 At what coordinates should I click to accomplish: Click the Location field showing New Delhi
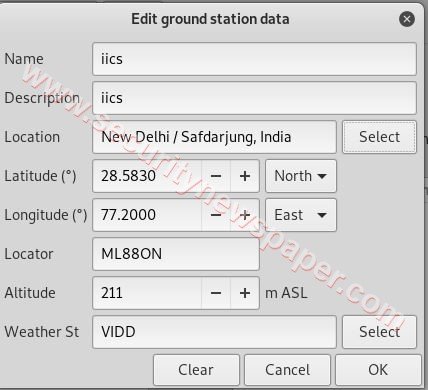click(x=214, y=137)
